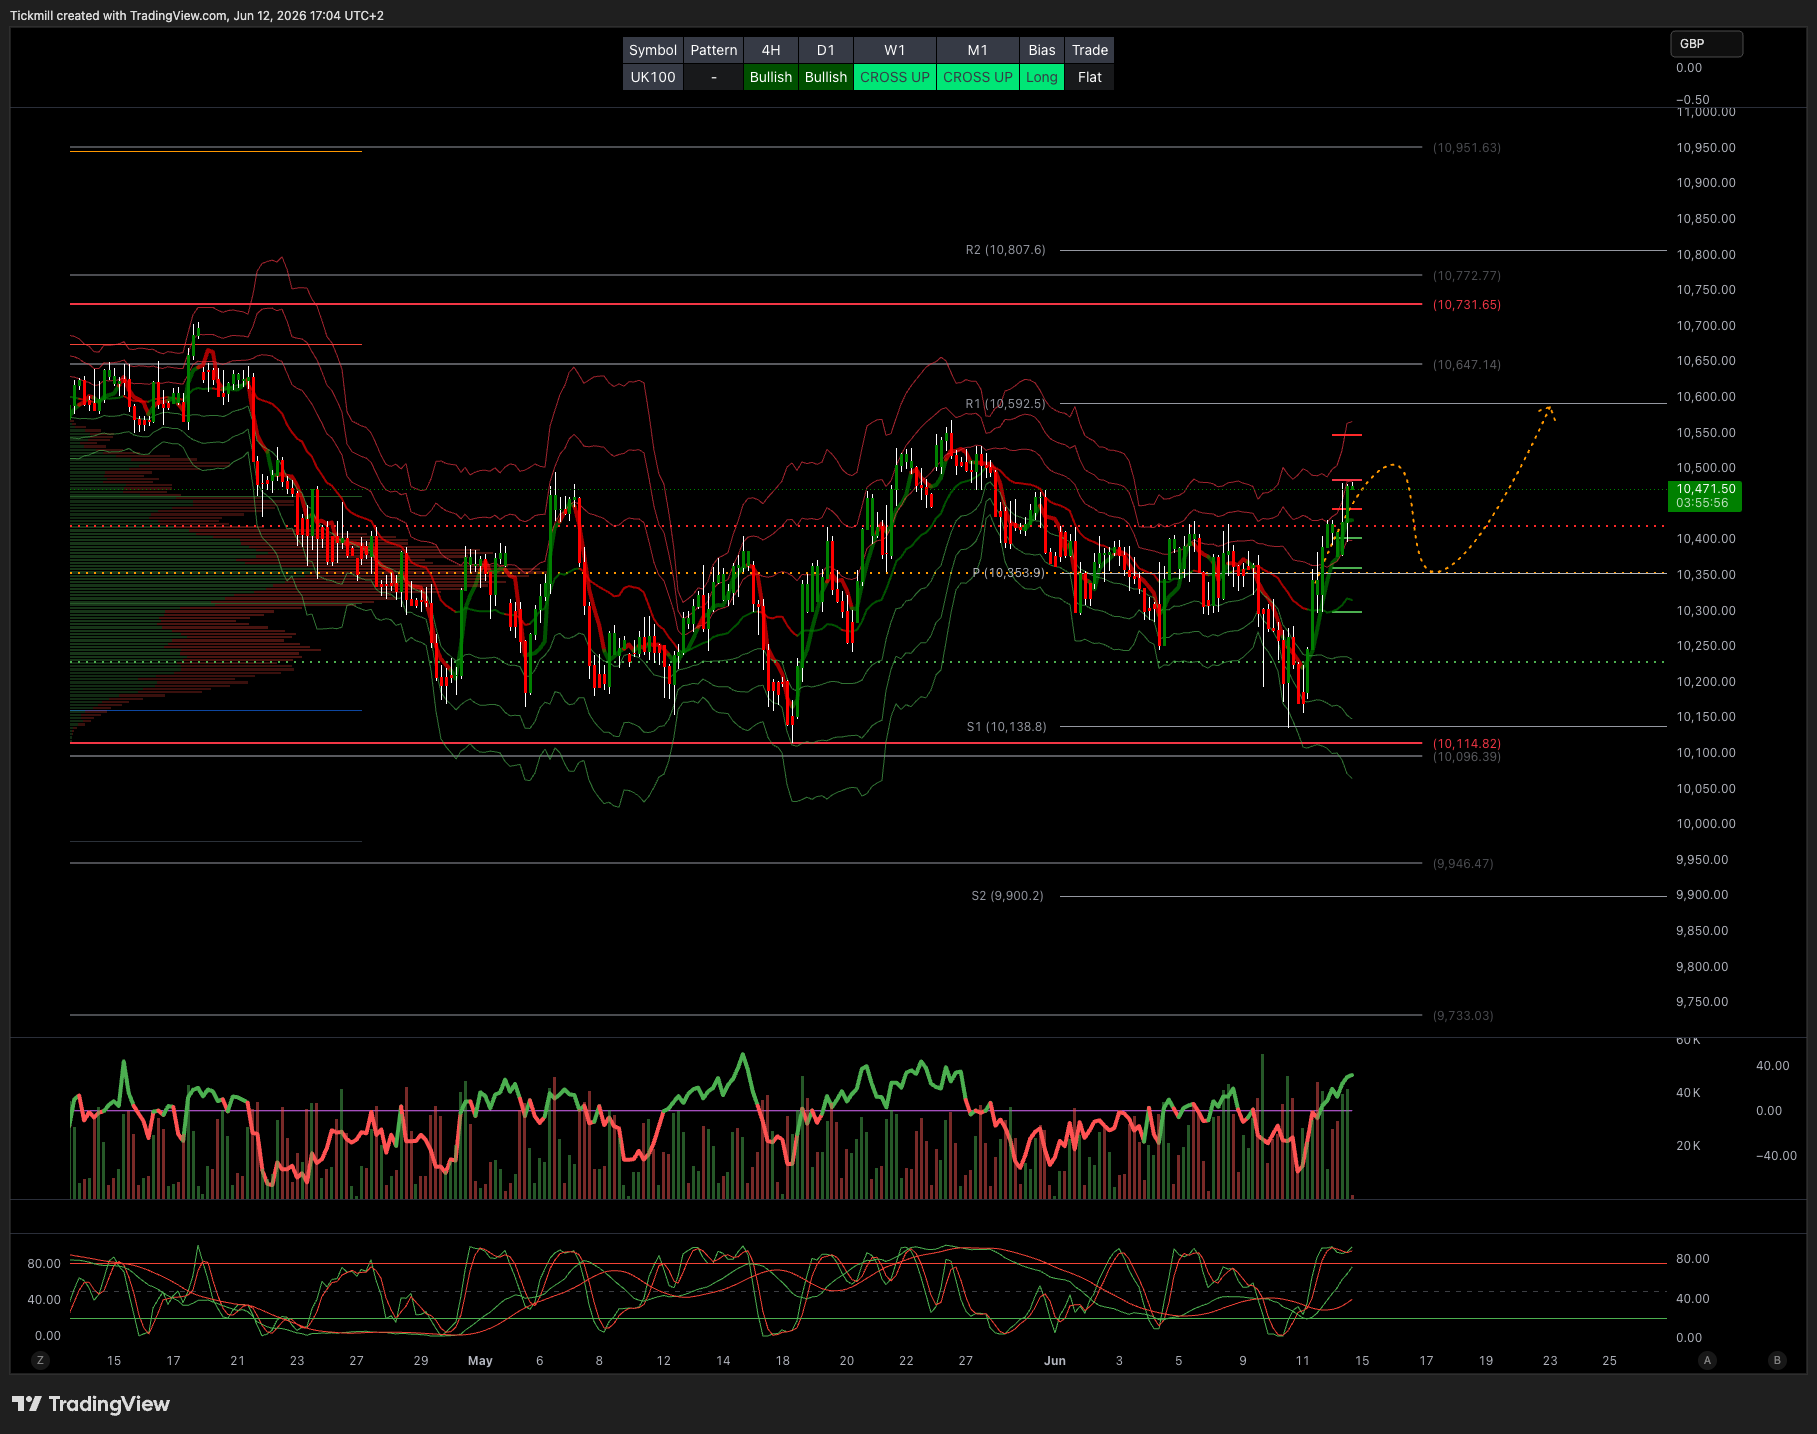Click the CROSS UP cell under M1
Screen dimensions: 1817x1434
(978, 77)
